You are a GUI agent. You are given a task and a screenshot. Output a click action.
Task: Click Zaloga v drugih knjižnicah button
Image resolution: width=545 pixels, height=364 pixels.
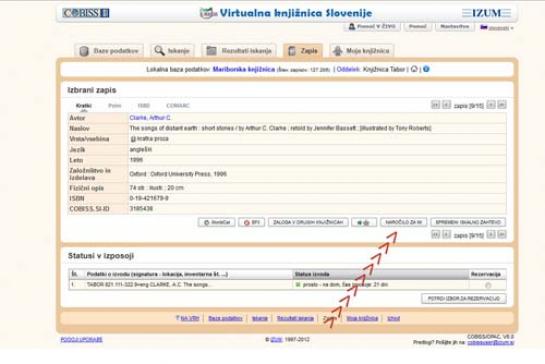(308, 223)
